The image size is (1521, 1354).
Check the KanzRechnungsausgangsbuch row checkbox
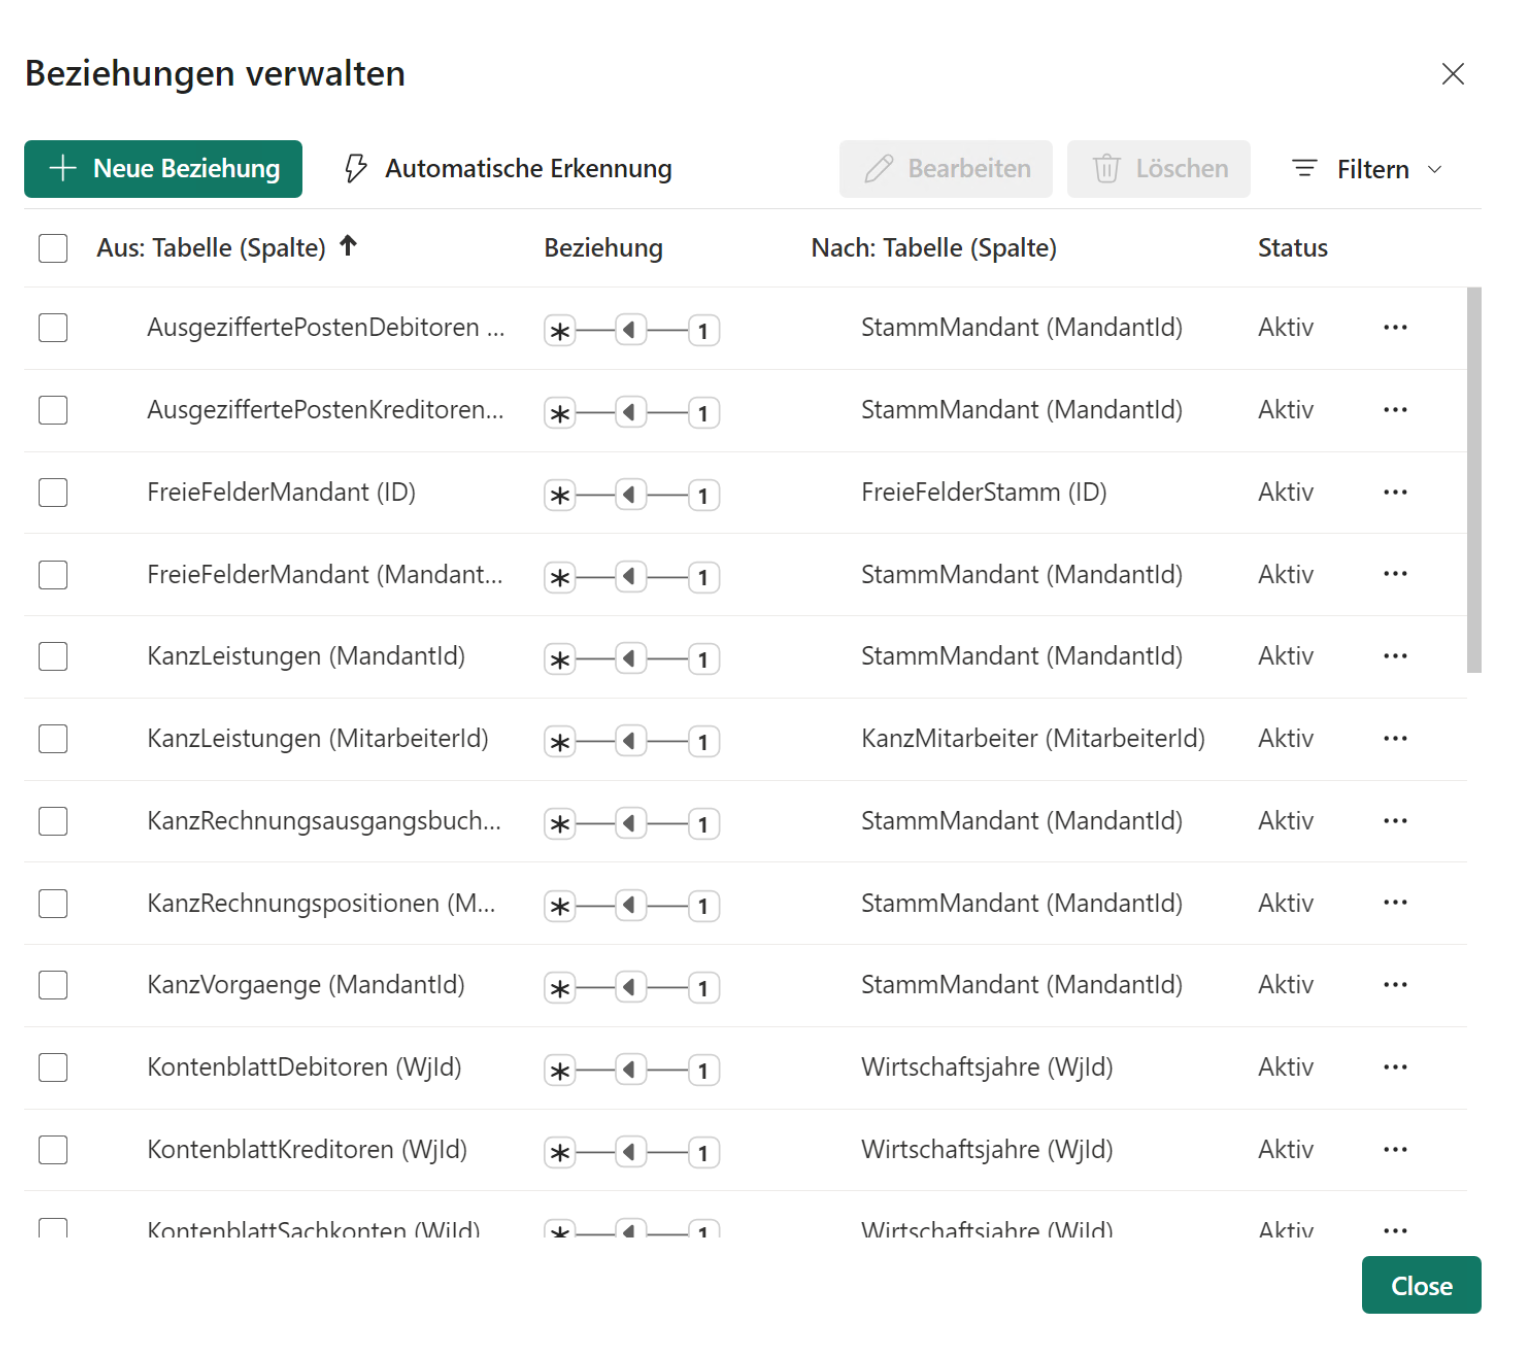coord(53,821)
